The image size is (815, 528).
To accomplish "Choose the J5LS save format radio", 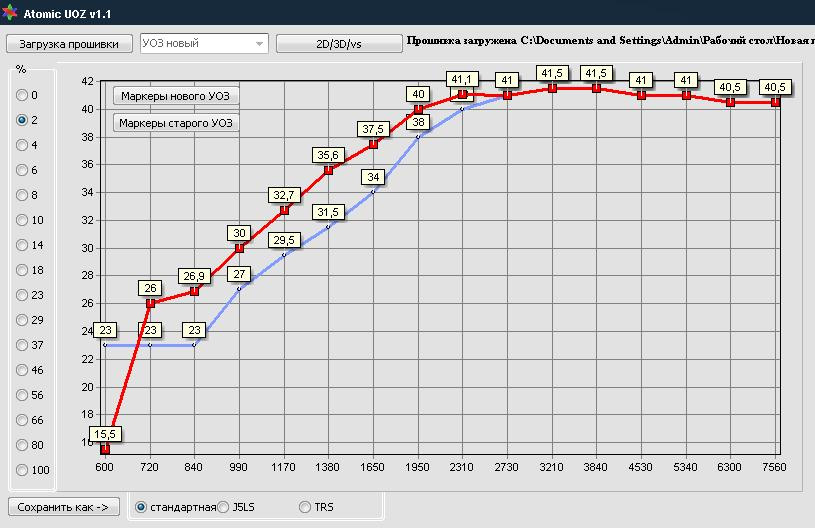I will click(x=223, y=507).
